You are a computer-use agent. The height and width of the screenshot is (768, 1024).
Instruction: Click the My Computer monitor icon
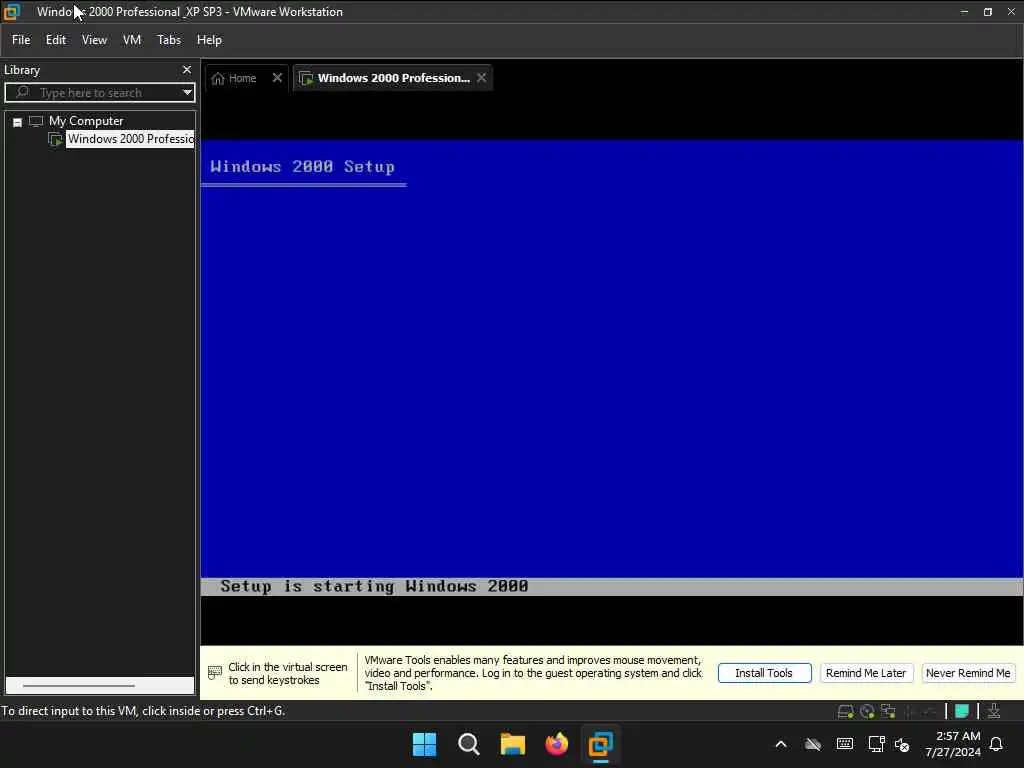(x=36, y=121)
